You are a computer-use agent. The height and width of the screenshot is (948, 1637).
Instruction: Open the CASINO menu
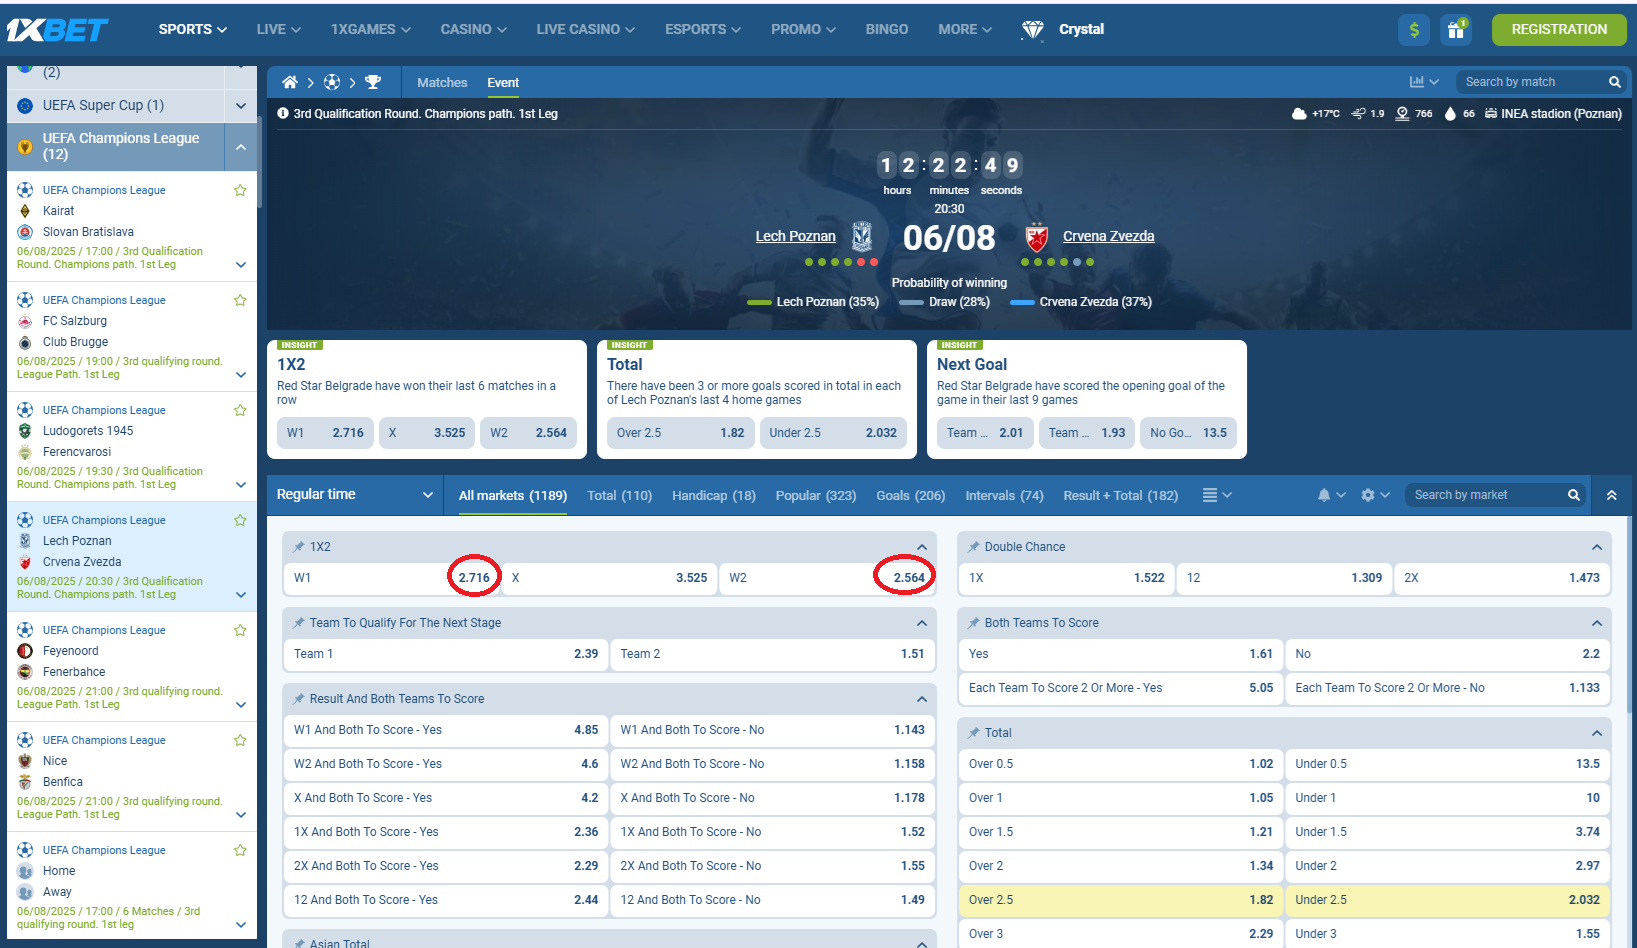click(x=474, y=30)
